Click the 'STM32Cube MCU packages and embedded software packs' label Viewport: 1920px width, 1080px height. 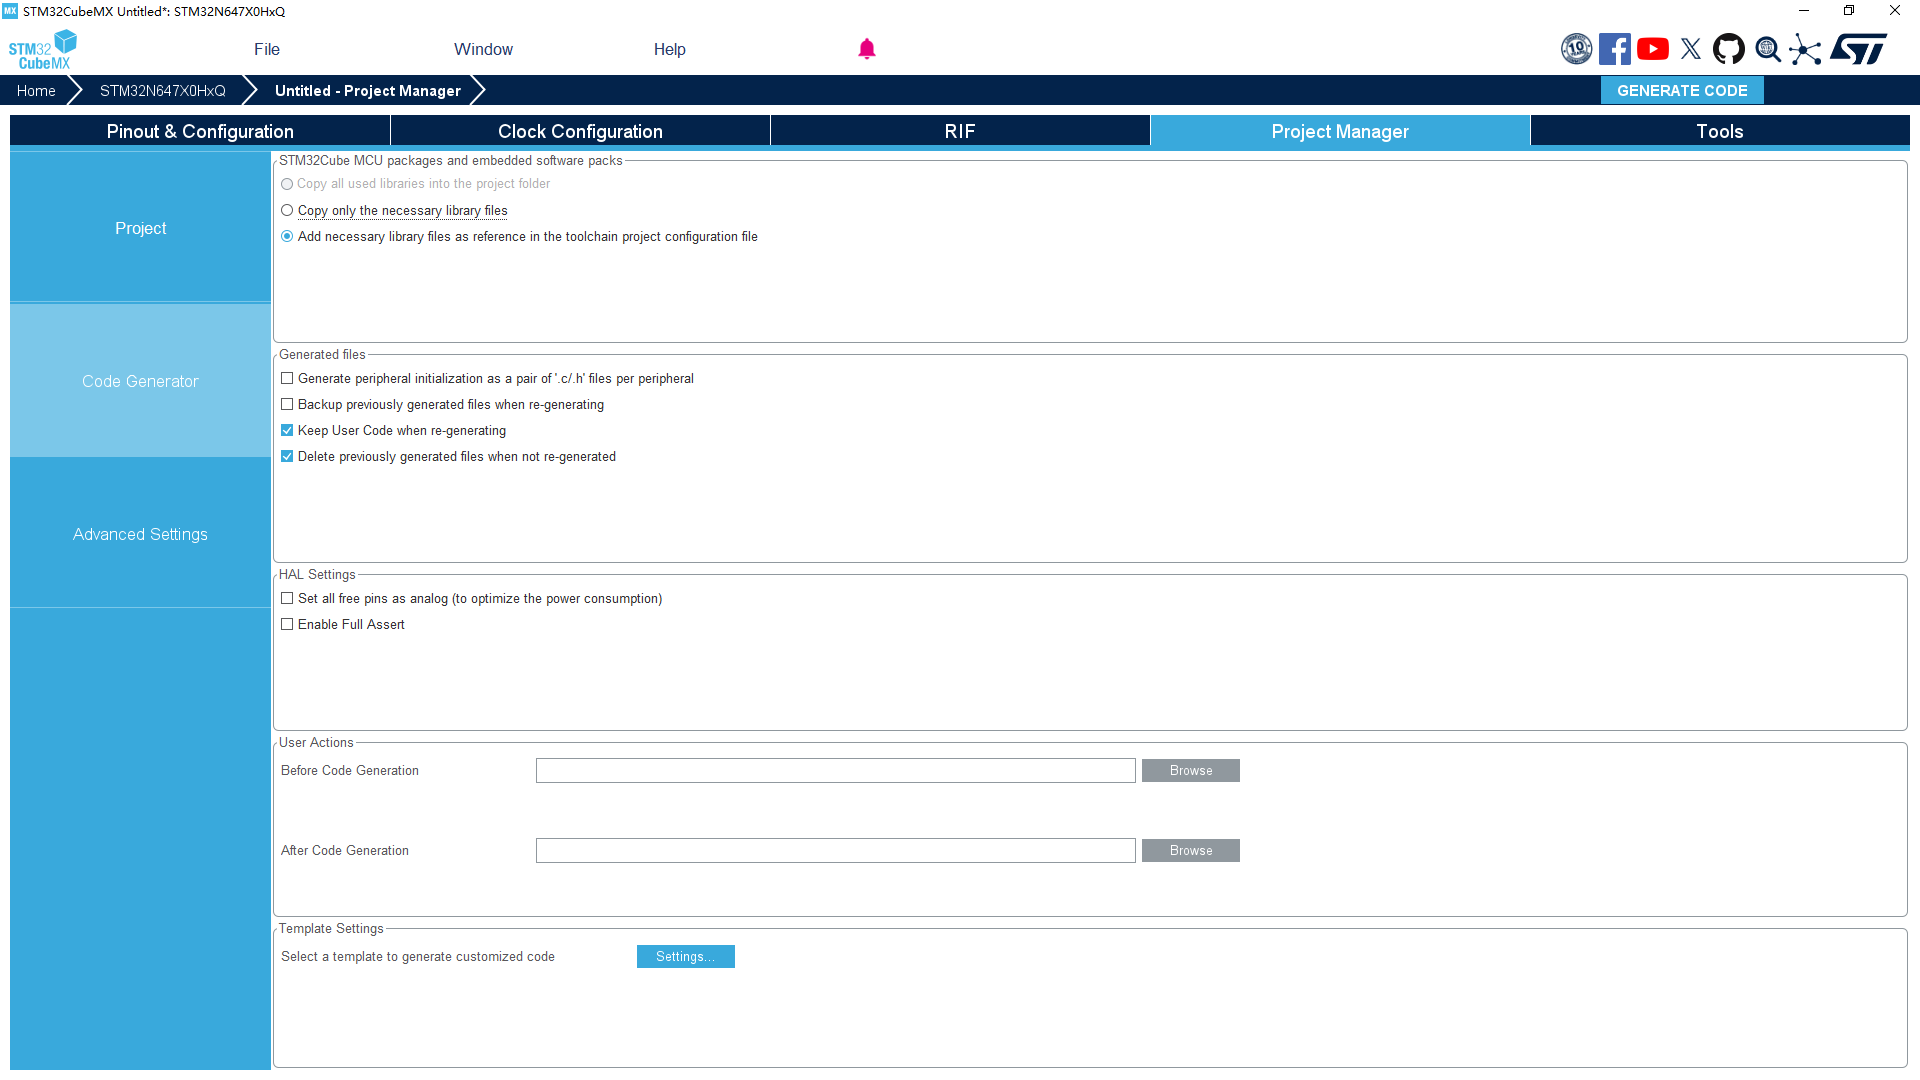pyautogui.click(x=451, y=160)
